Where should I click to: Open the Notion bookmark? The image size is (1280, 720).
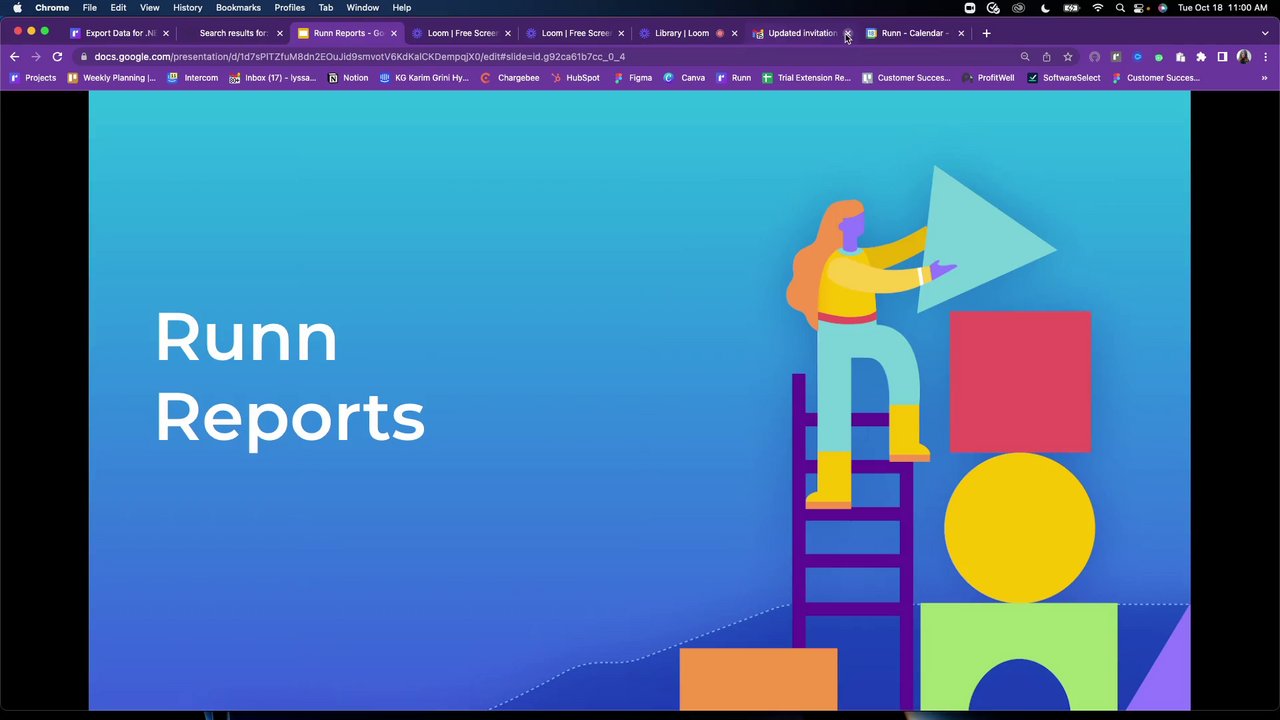tap(348, 78)
